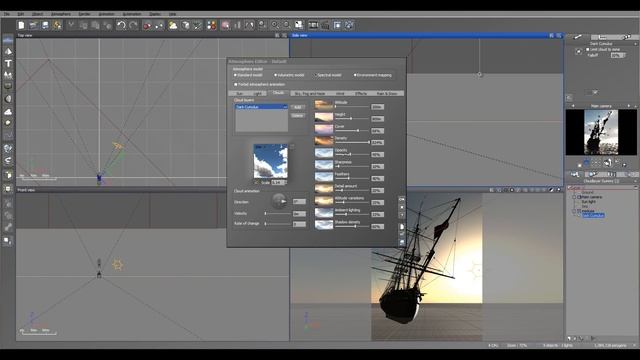
Task: Switch to the Rain & Snow tab
Action: pyautogui.click(x=387, y=93)
